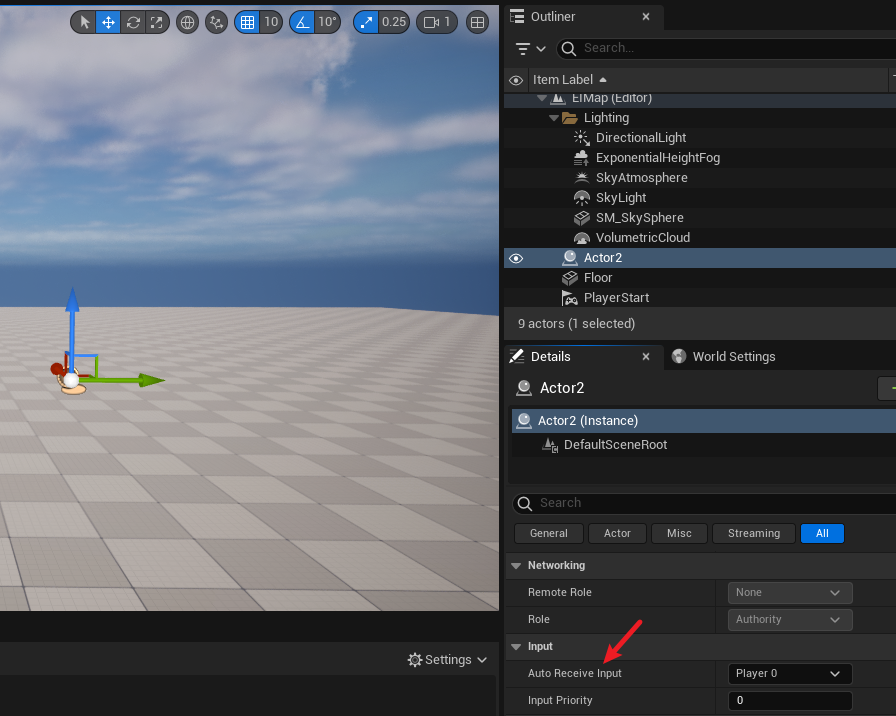Open camera speed setting

(x=437, y=22)
